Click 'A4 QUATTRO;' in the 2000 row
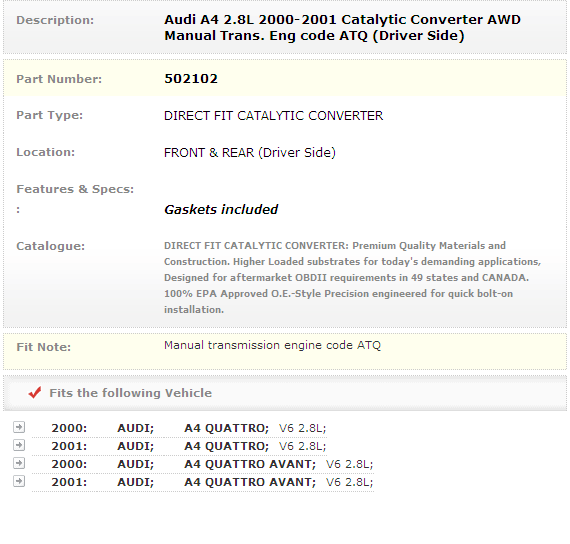 pyautogui.click(x=226, y=428)
